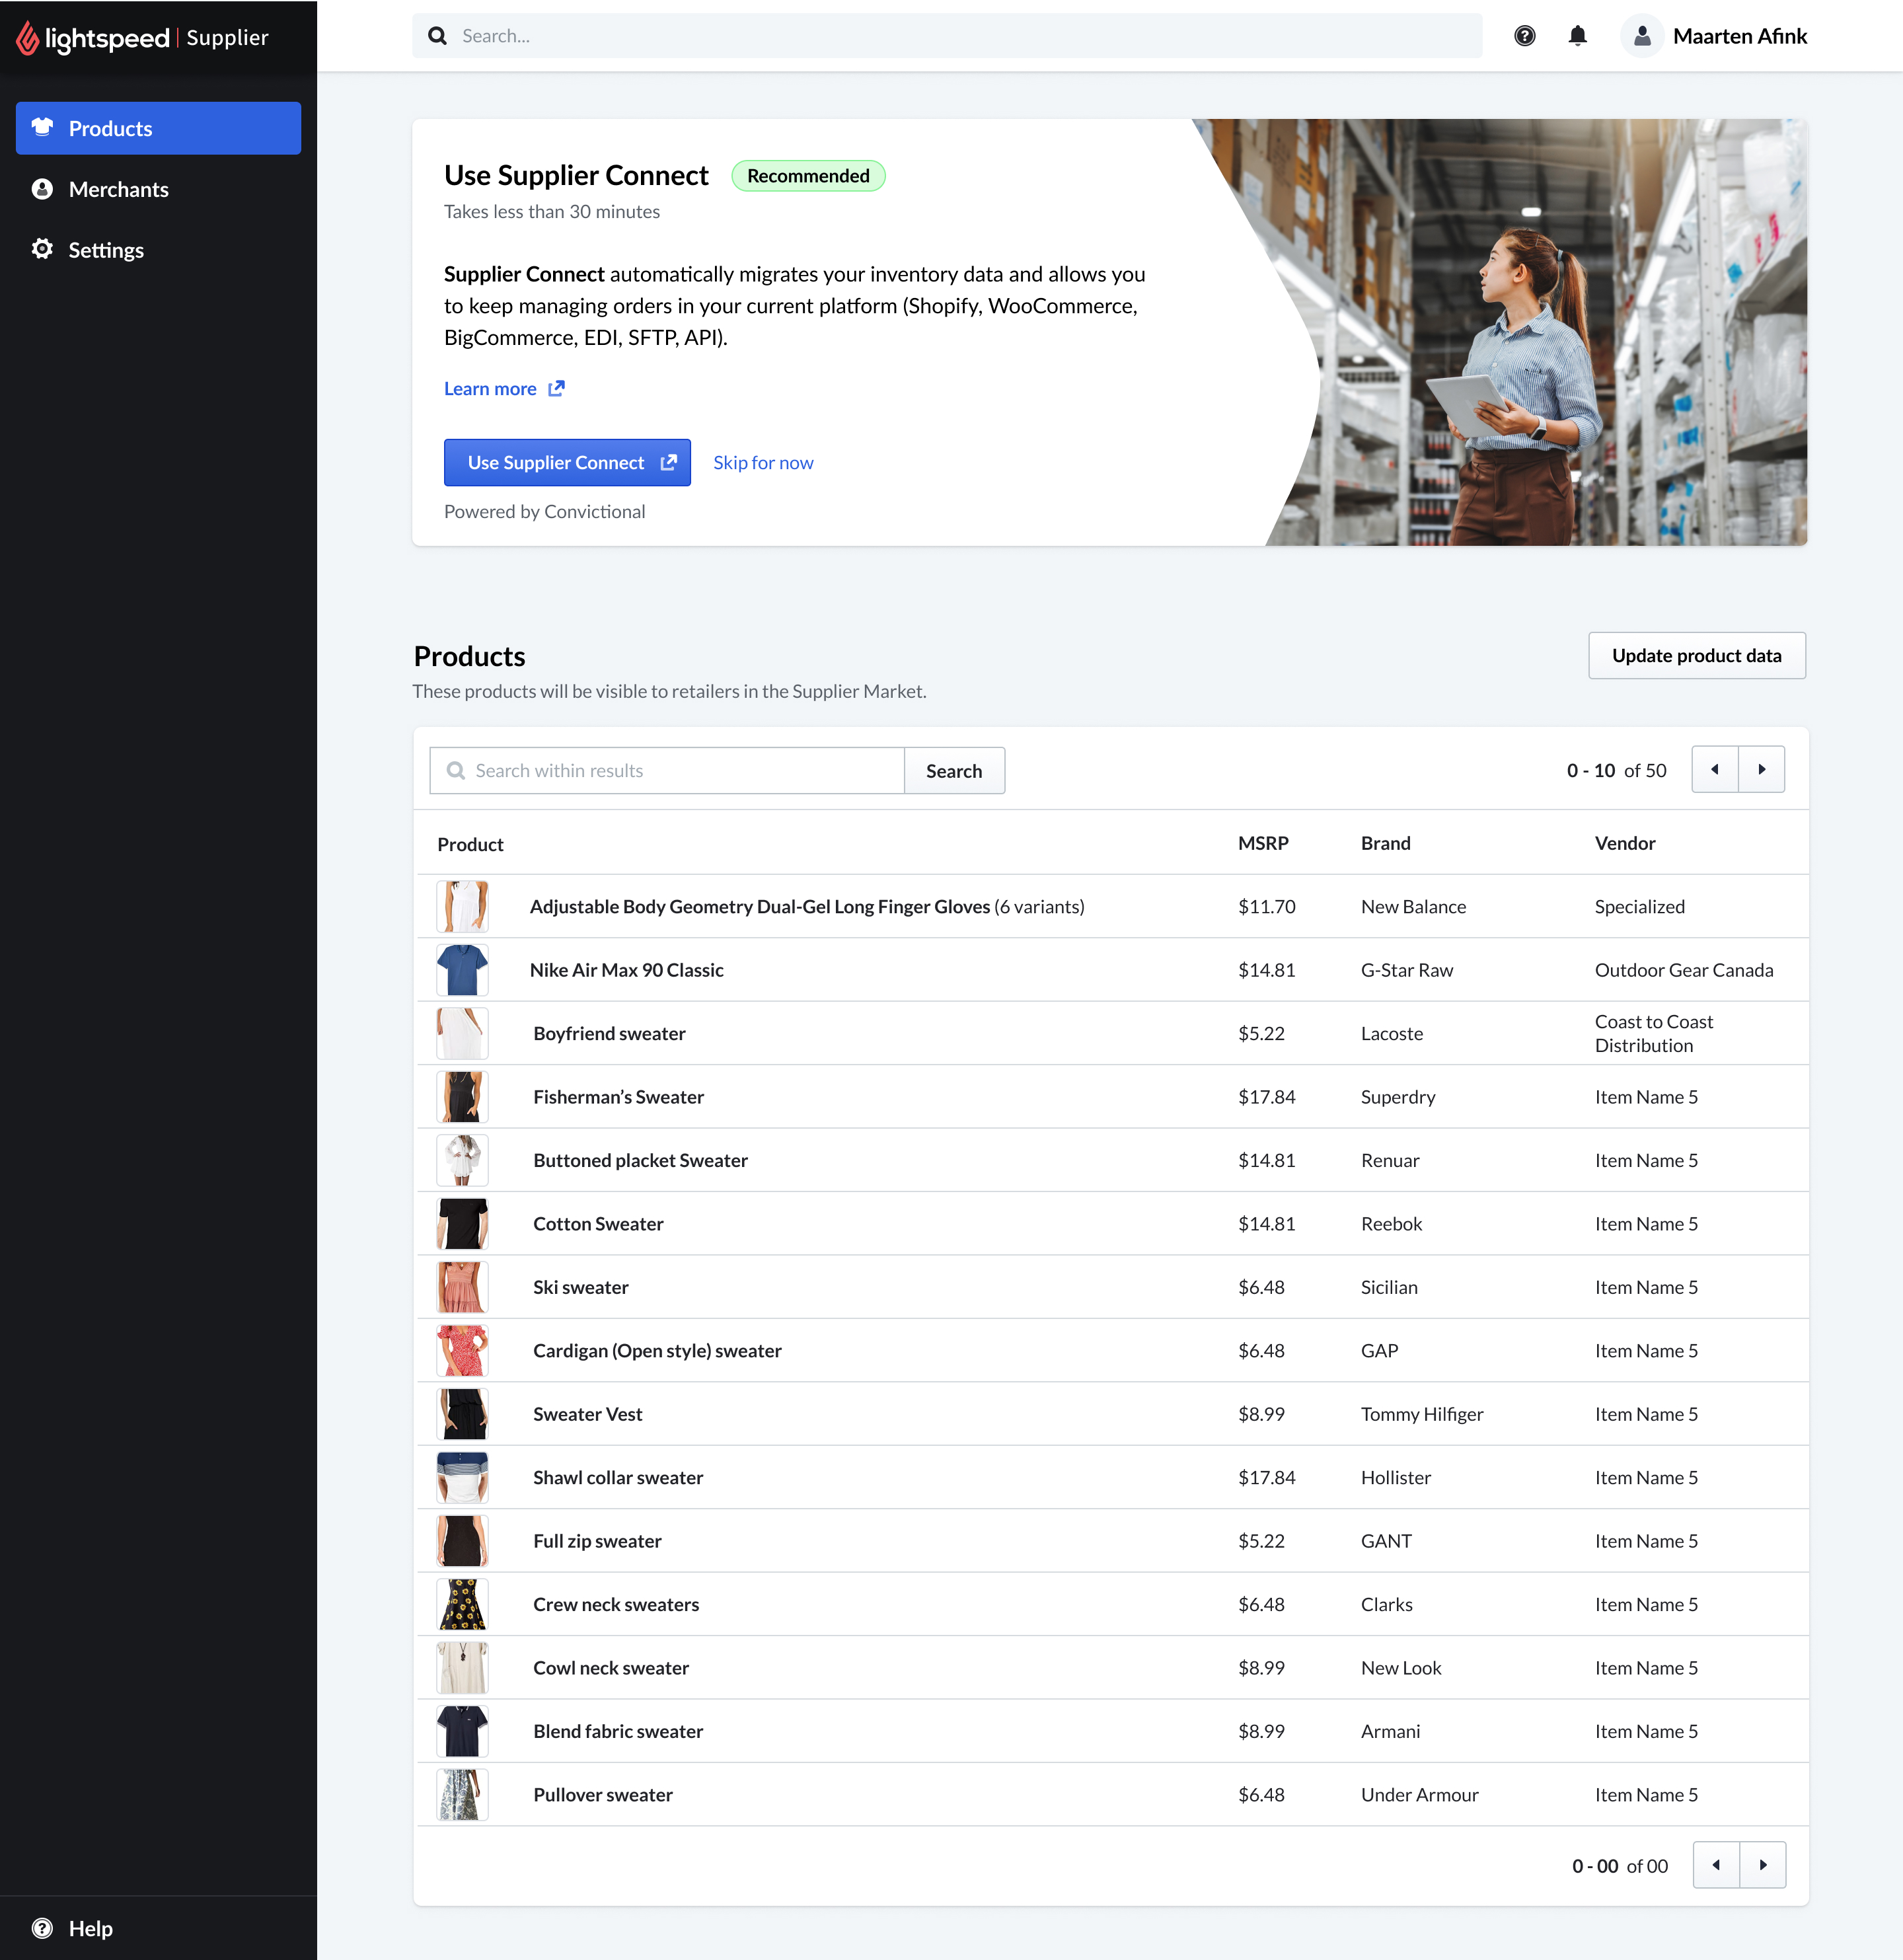Image resolution: width=1903 pixels, height=1960 pixels.
Task: Open the Cowl neck sweater thumbnail
Action: click(x=462, y=1668)
